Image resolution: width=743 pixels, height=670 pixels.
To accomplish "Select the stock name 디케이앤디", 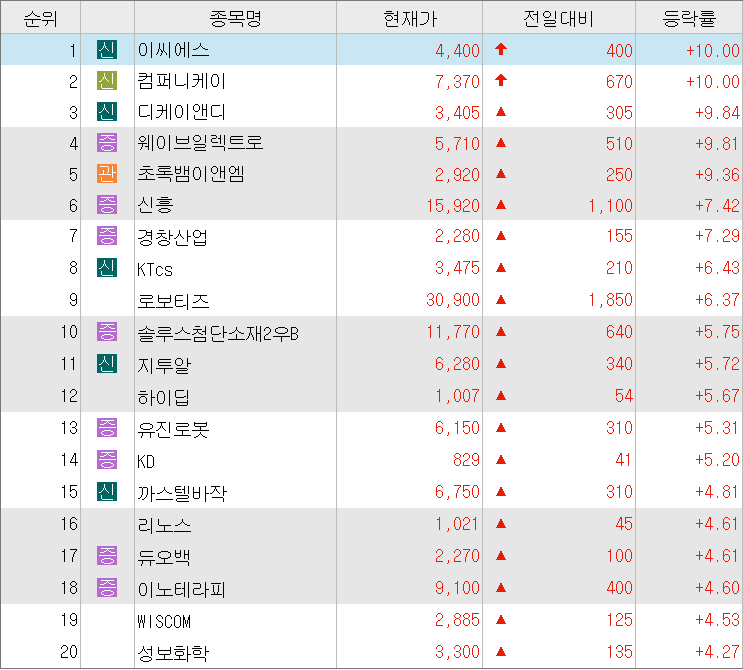I will point(181,112).
